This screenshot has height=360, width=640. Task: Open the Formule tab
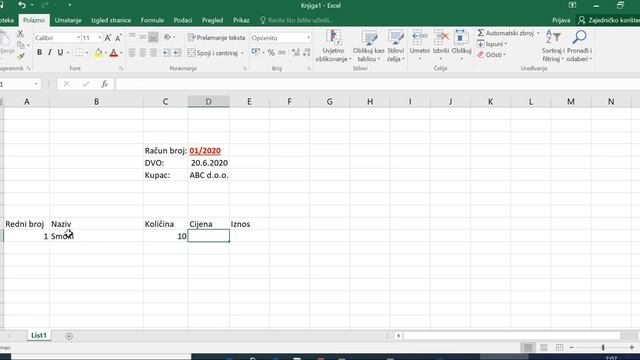(x=152, y=20)
